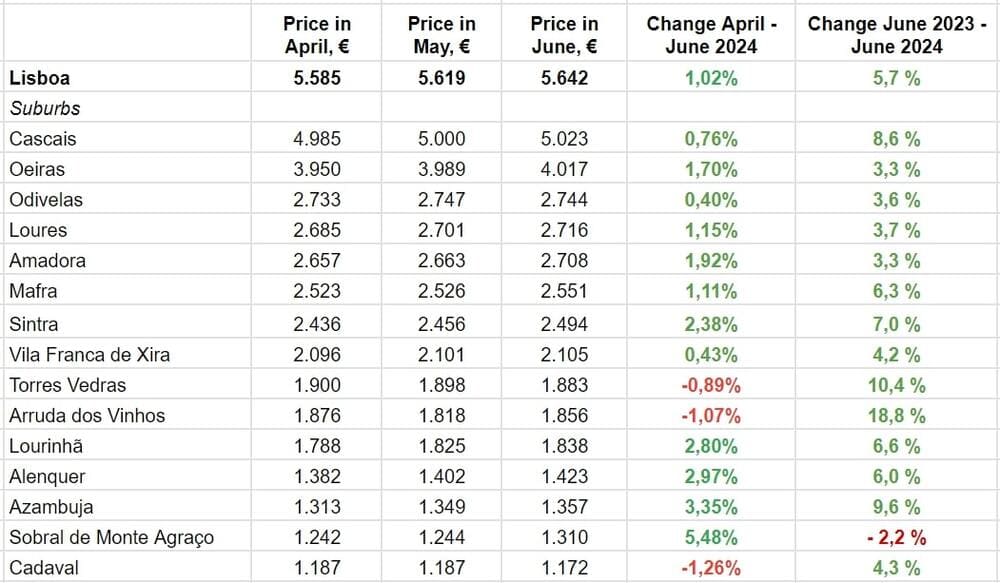Click the Sintra 2,38% change cell
1000x583 pixels.
click(711, 324)
